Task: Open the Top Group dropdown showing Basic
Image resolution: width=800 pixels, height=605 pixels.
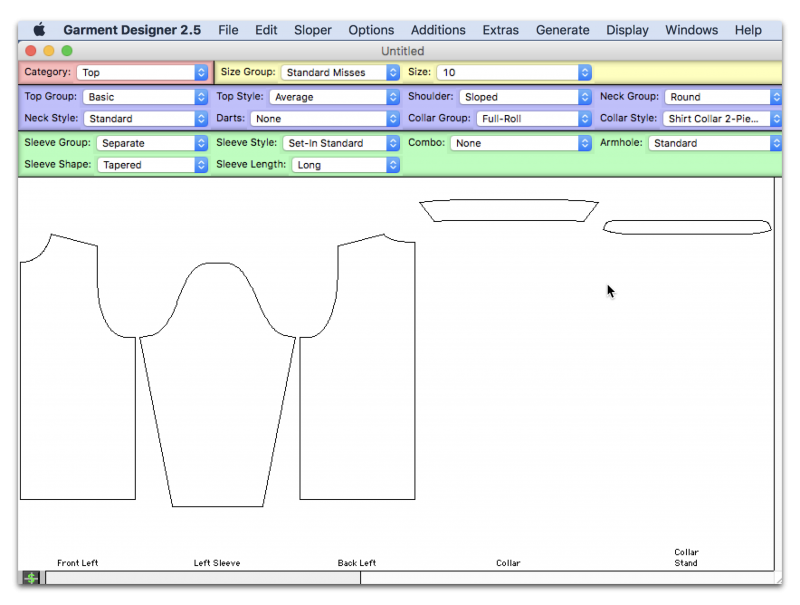Action: pyautogui.click(x=145, y=97)
